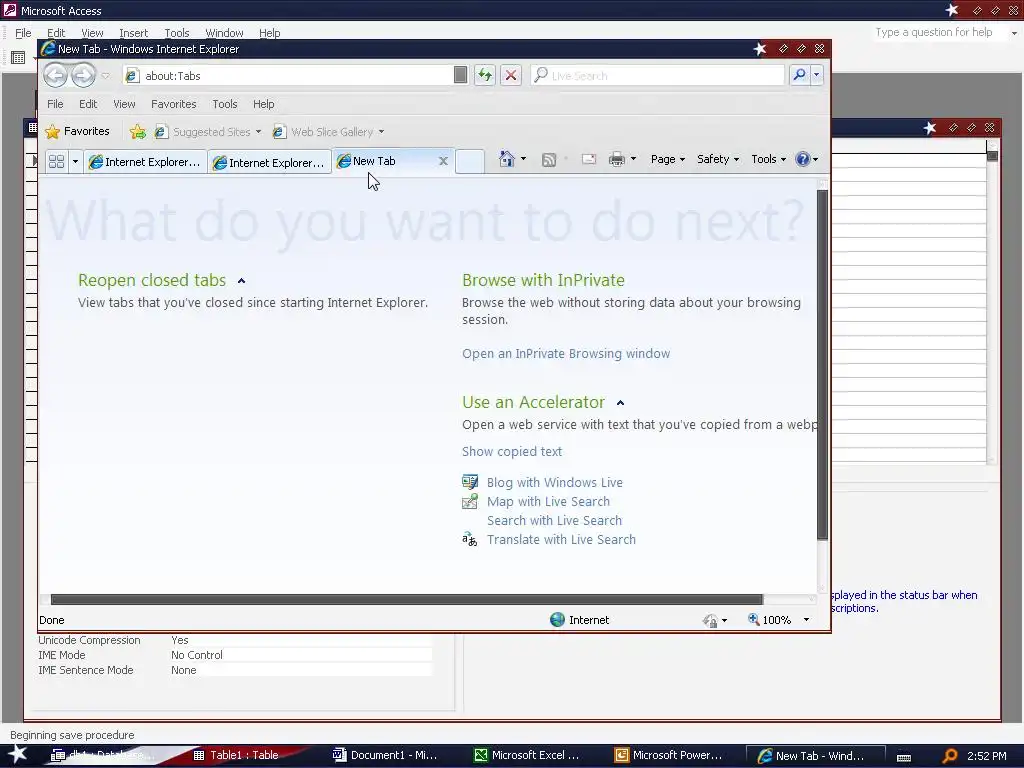Click the on-screen keyboard tray icon
This screenshot has width=1024, height=768.
(x=904, y=757)
